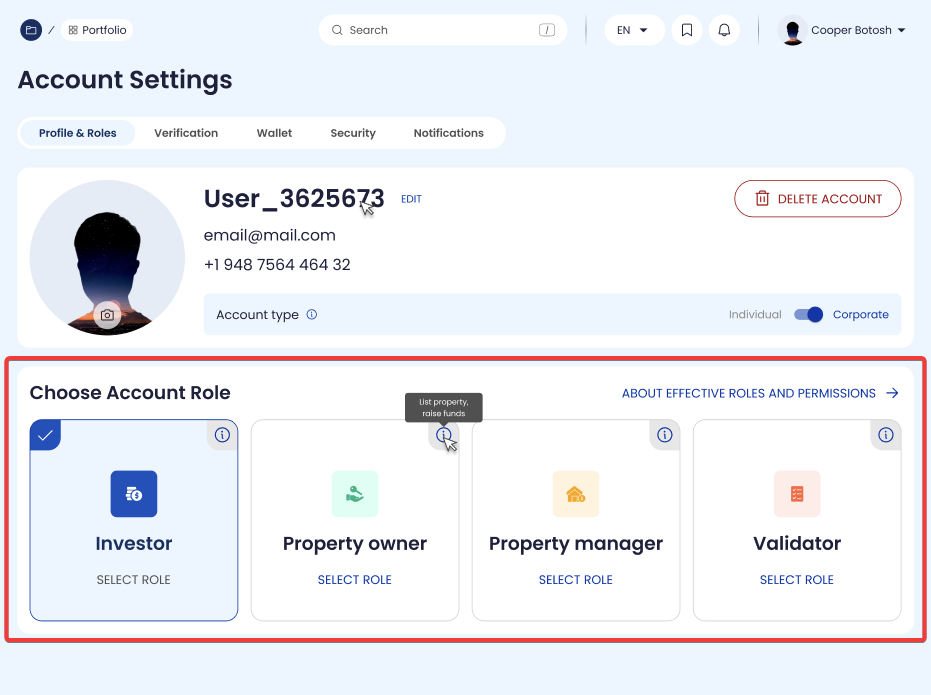Viewport: 931px width, 695px height.
Task: Expand the Cooper Botosh user menu
Action: click(846, 30)
